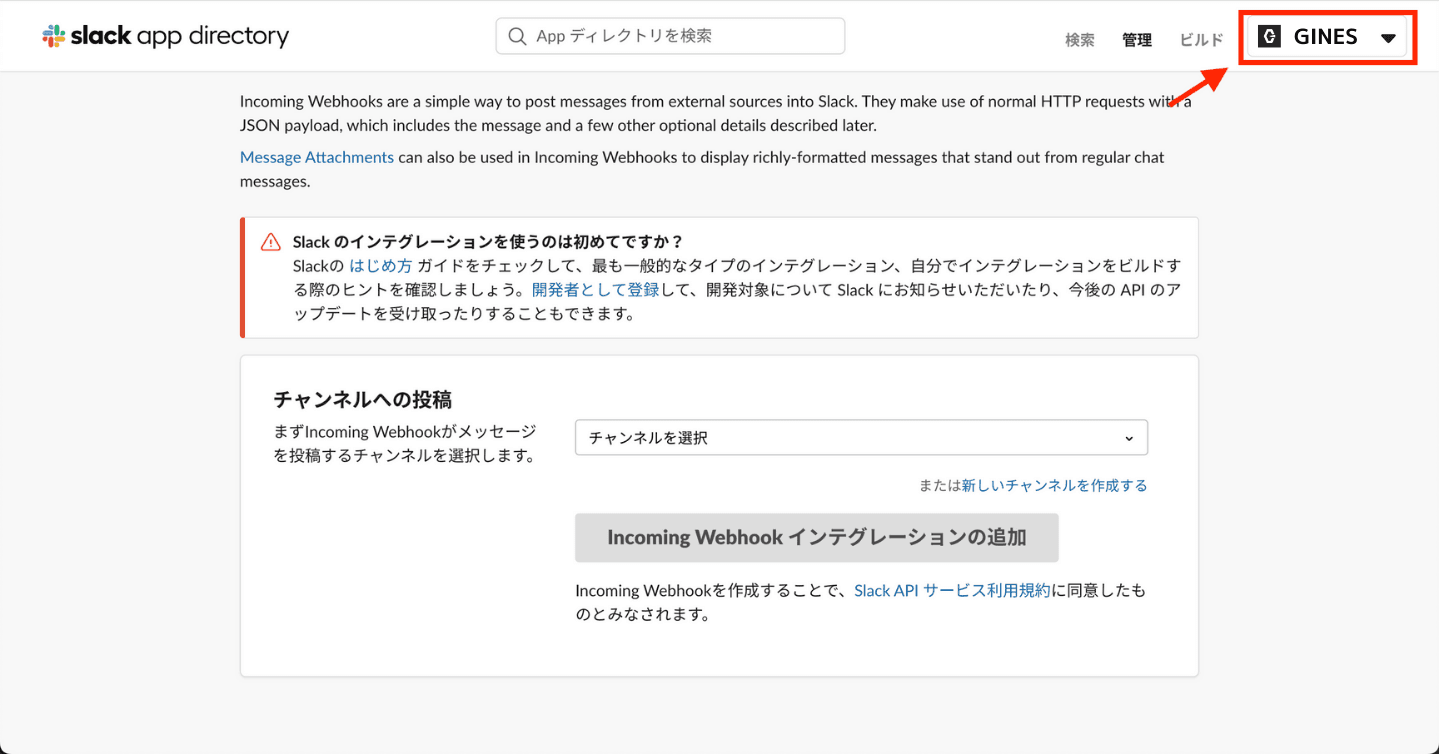Click 新しいチャンネルを作成する link
This screenshot has height=755, width=1440.
(1054, 485)
